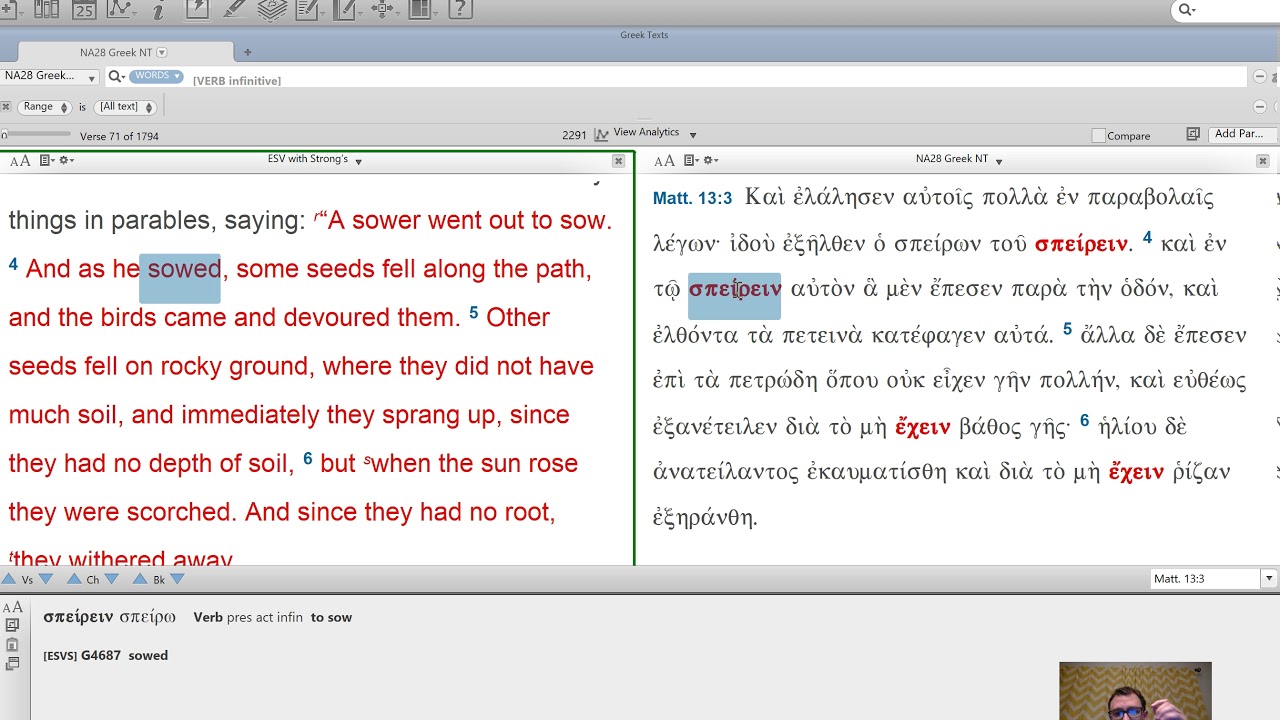Open the WORDS search mode dropdown
Viewport: 1280px width, 720px height.
click(156, 76)
